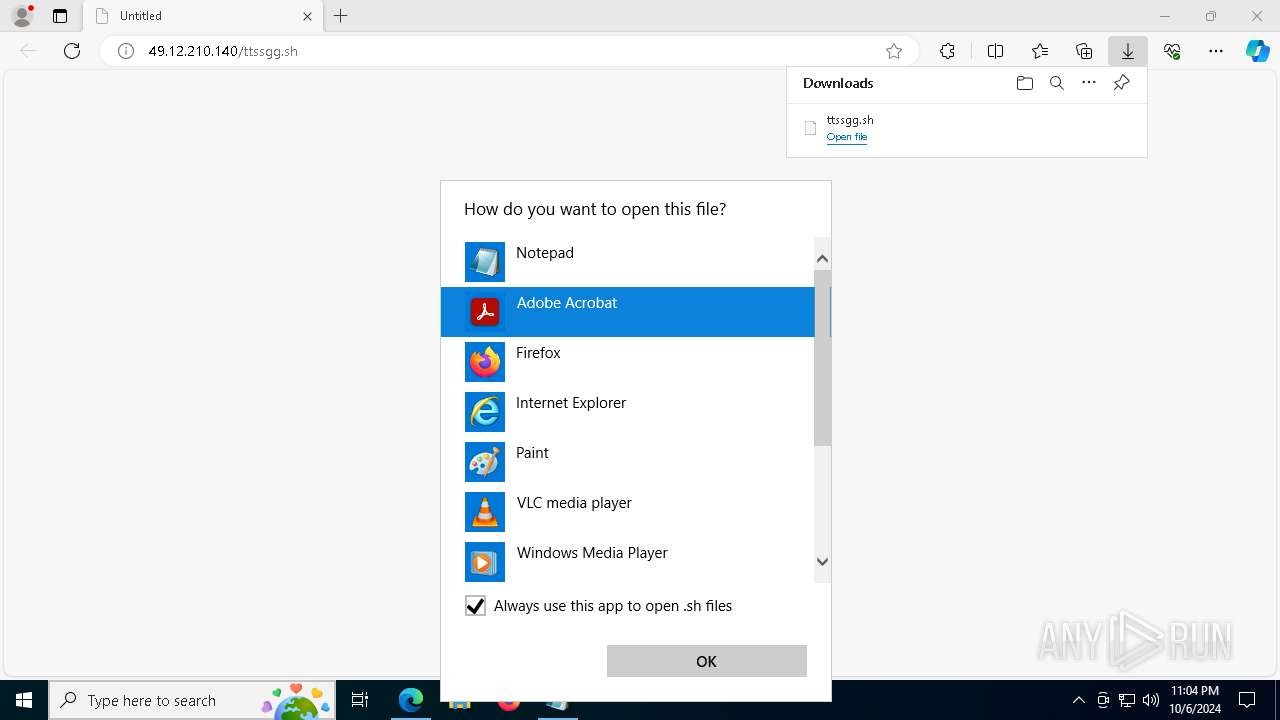The height and width of the screenshot is (720, 1280).
Task: Toggle Always use this app checkbox
Action: point(475,606)
